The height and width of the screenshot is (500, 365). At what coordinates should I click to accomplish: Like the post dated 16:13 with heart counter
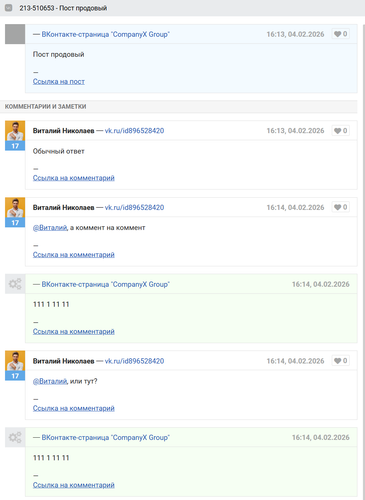point(340,34)
